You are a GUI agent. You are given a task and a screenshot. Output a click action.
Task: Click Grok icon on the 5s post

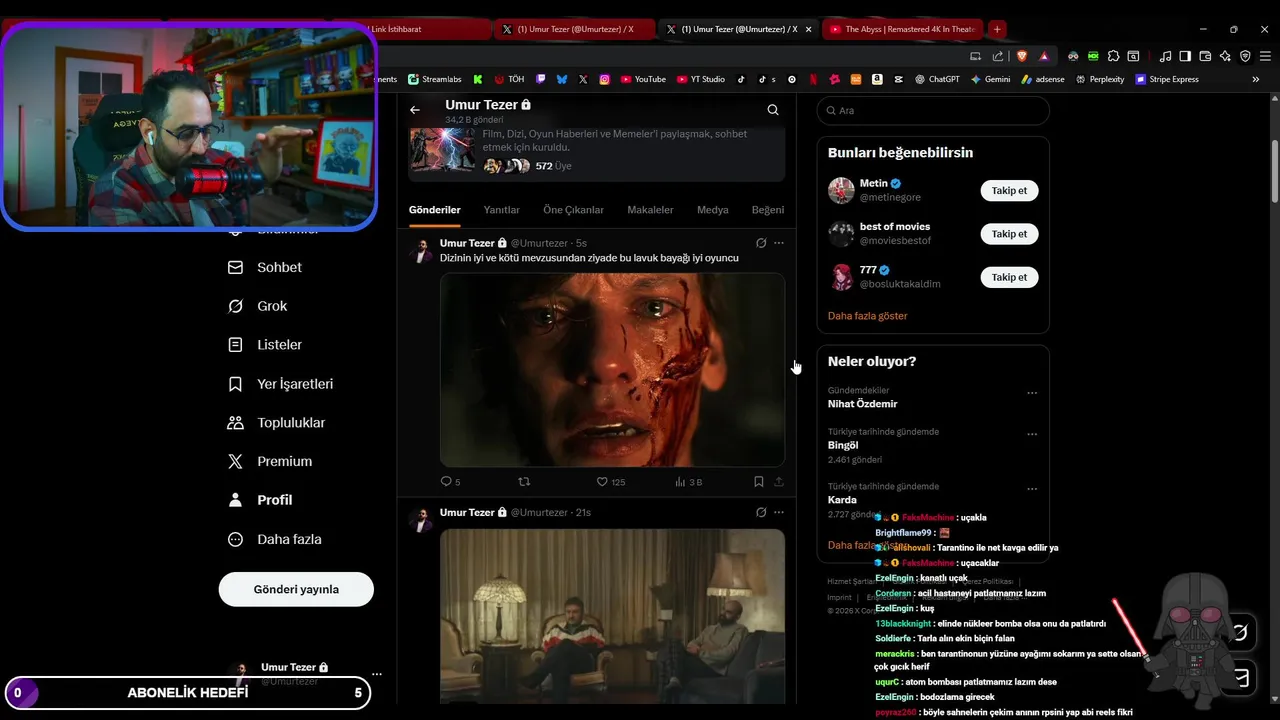click(761, 243)
